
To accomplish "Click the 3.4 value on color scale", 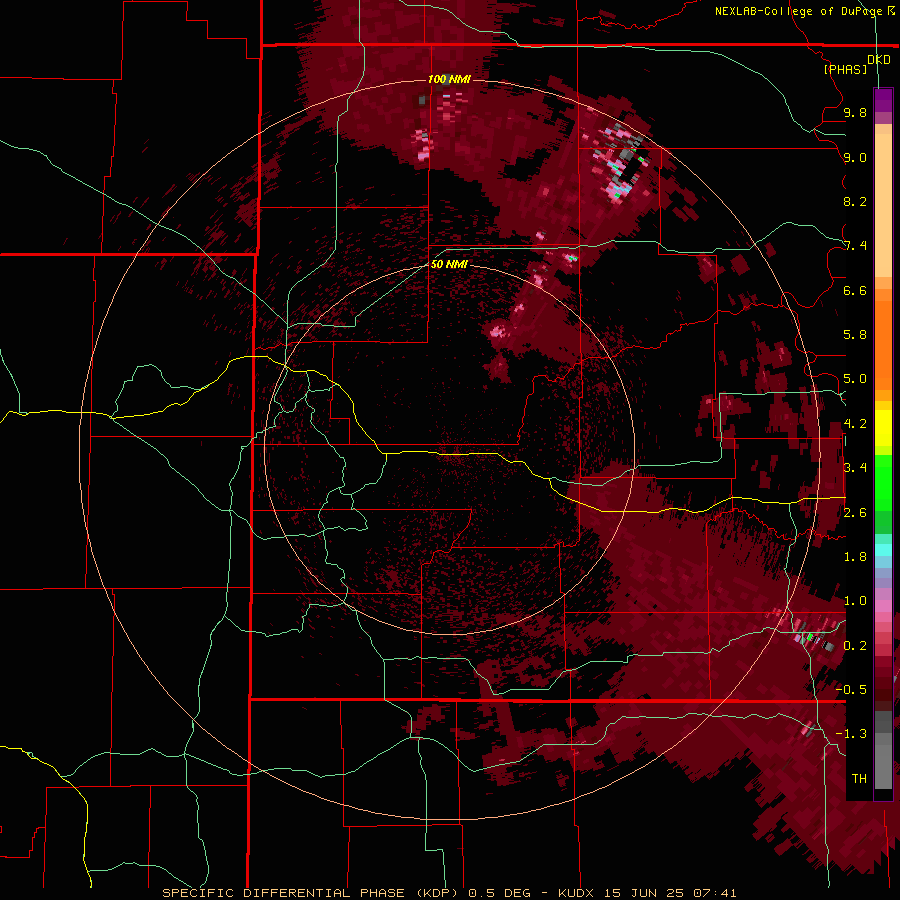I will [x=855, y=468].
